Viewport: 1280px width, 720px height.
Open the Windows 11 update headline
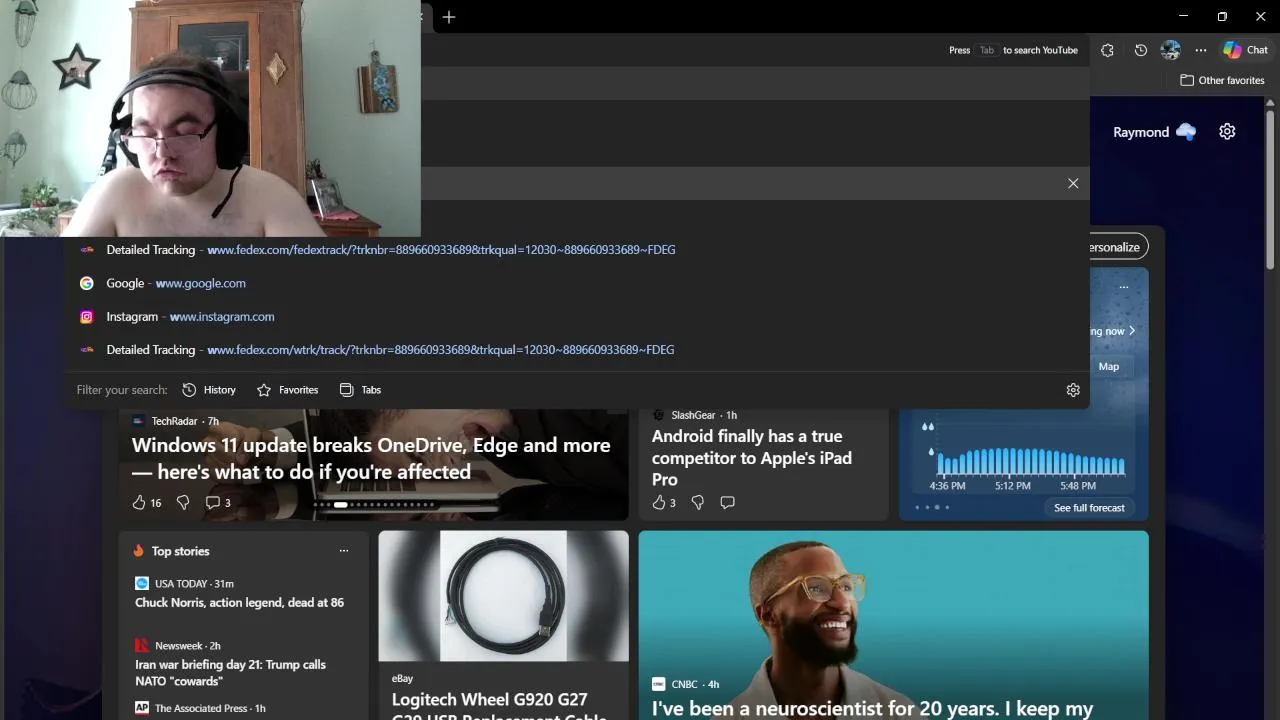click(371, 458)
